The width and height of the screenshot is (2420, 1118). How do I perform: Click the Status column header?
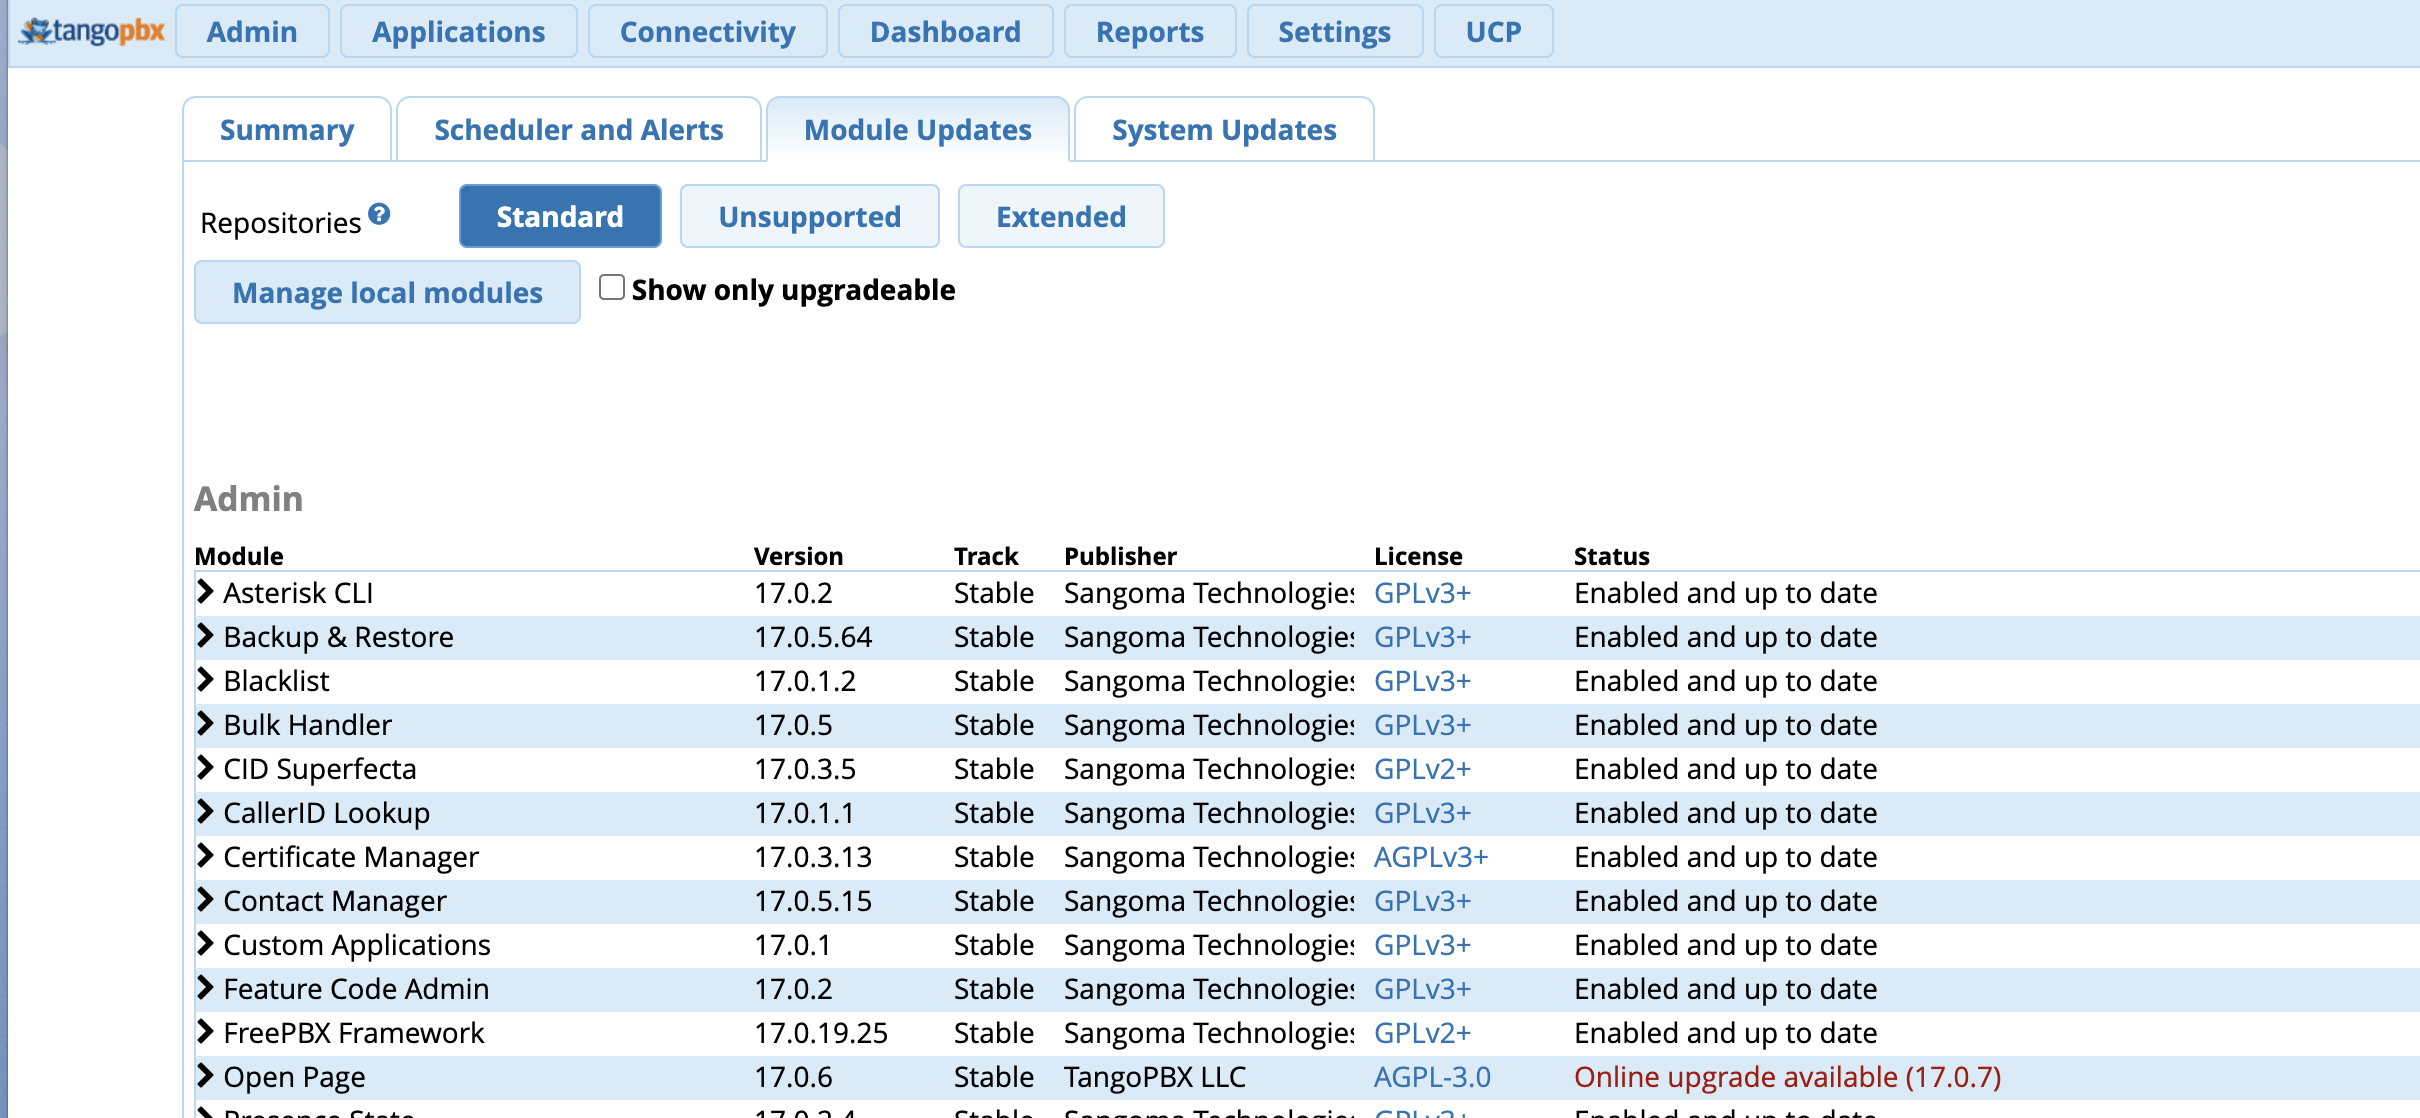1612,556
